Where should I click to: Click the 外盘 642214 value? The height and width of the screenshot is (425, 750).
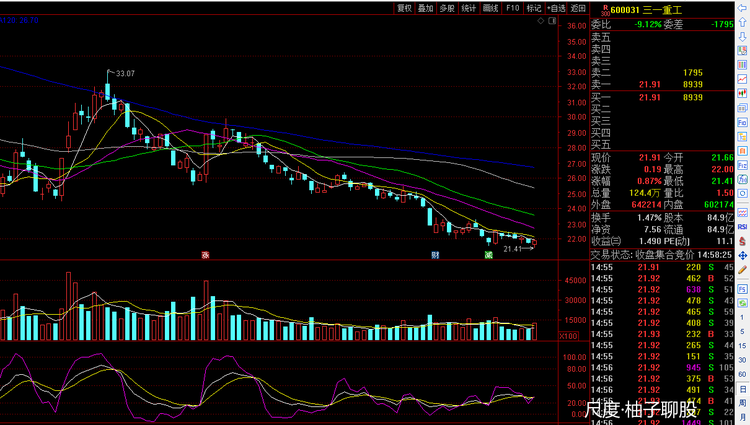point(646,205)
